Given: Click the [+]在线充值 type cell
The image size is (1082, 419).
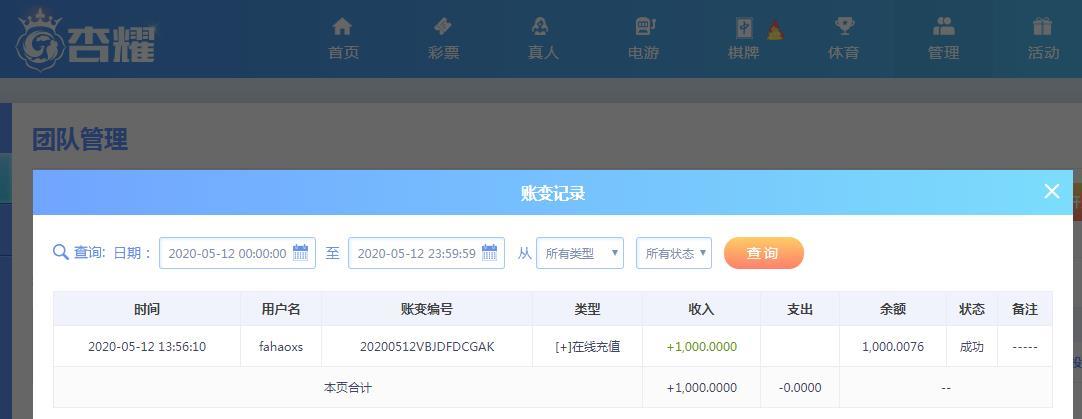Looking at the screenshot, I should (587, 347).
